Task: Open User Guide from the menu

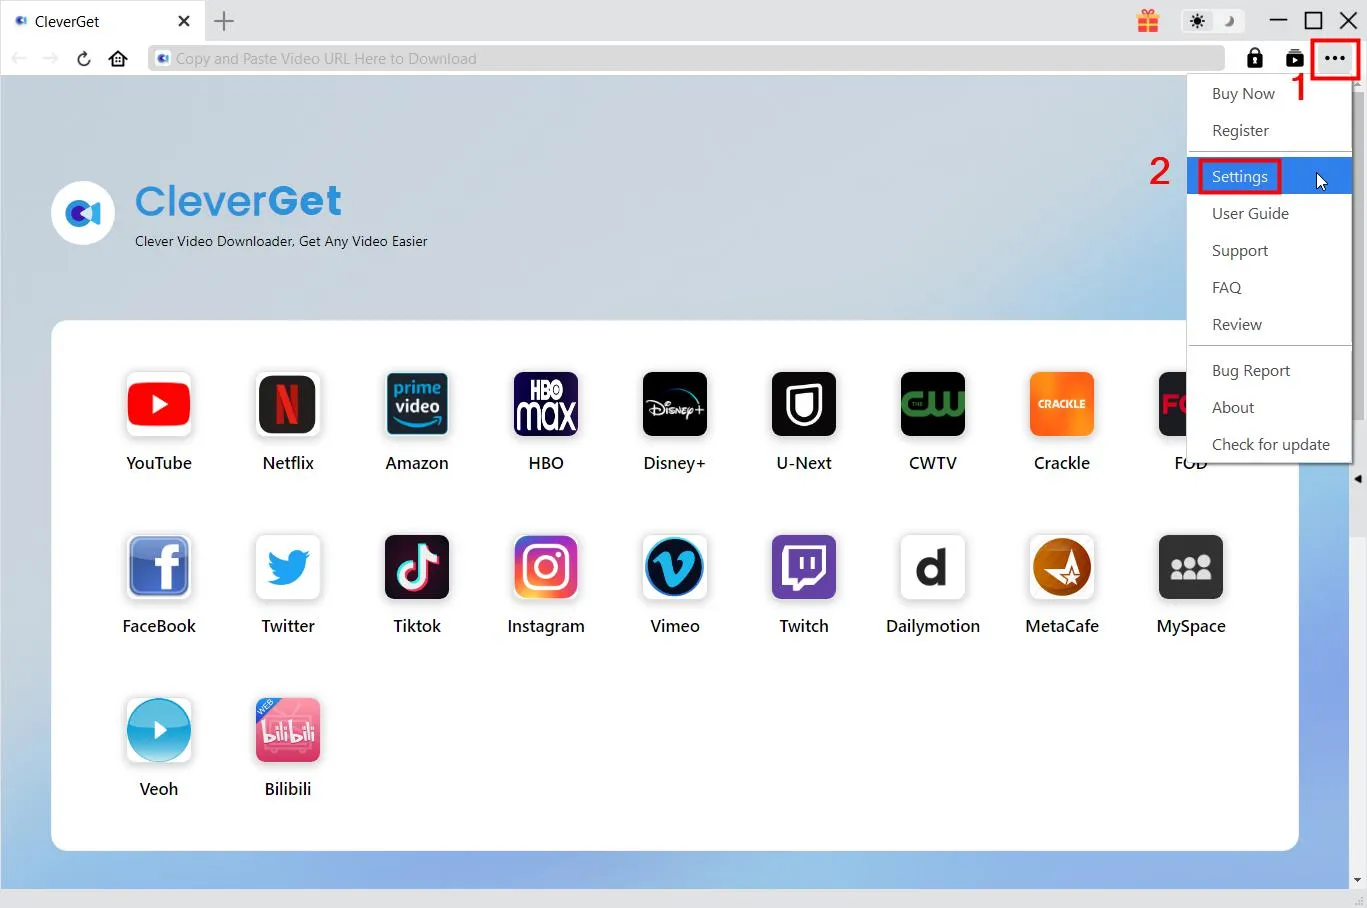Action: pyautogui.click(x=1250, y=214)
